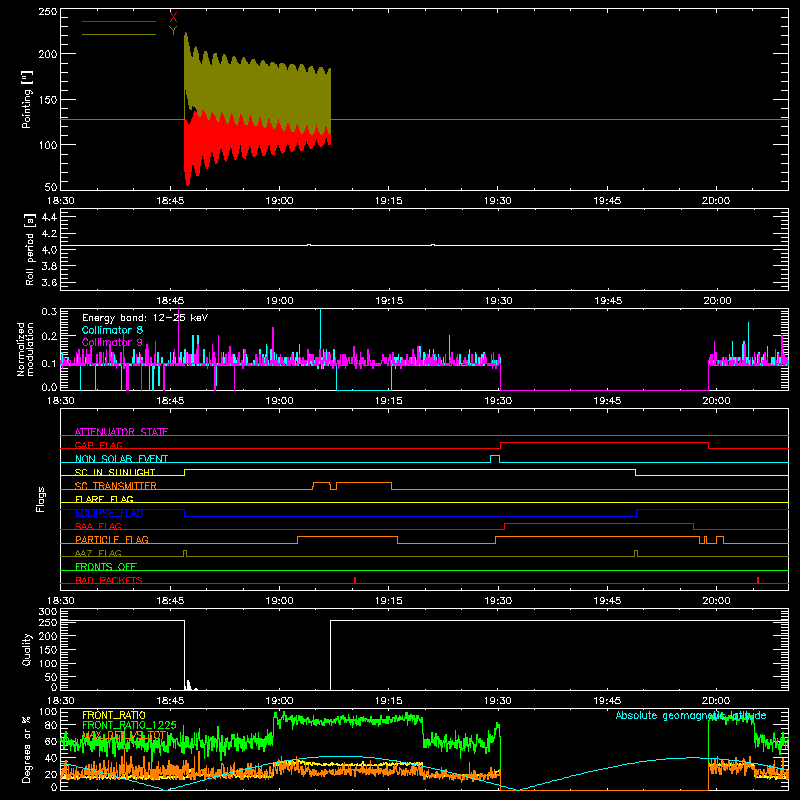Viewport: 800px width, 800px height.
Task: Click the 250 tick on the Pointing axis
Action: click(48, 12)
